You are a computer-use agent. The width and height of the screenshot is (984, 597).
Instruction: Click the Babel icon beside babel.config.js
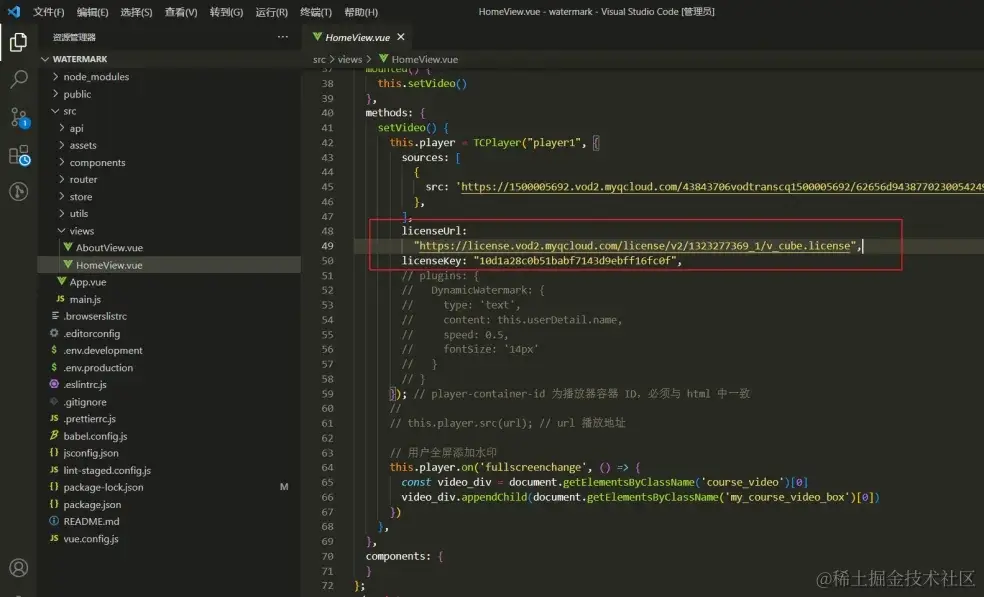pyautogui.click(x=54, y=435)
